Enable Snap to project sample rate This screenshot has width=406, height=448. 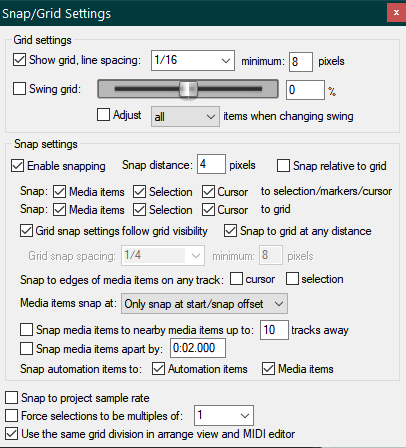pos(11,398)
